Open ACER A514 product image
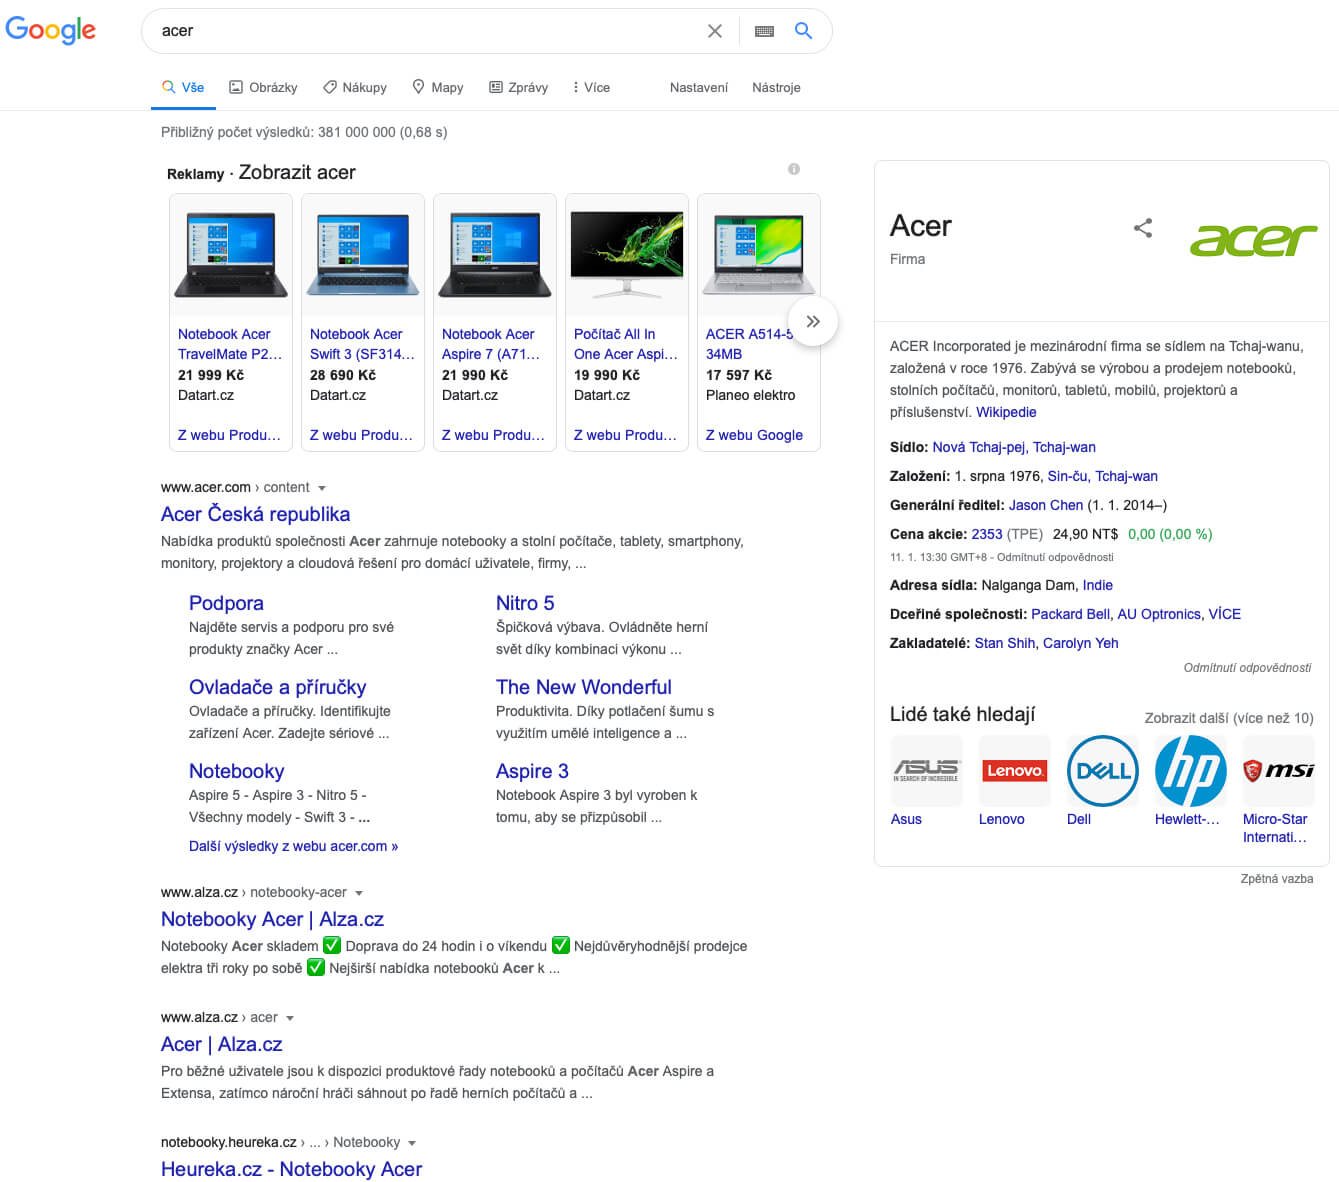The height and width of the screenshot is (1182, 1339). pos(759,255)
